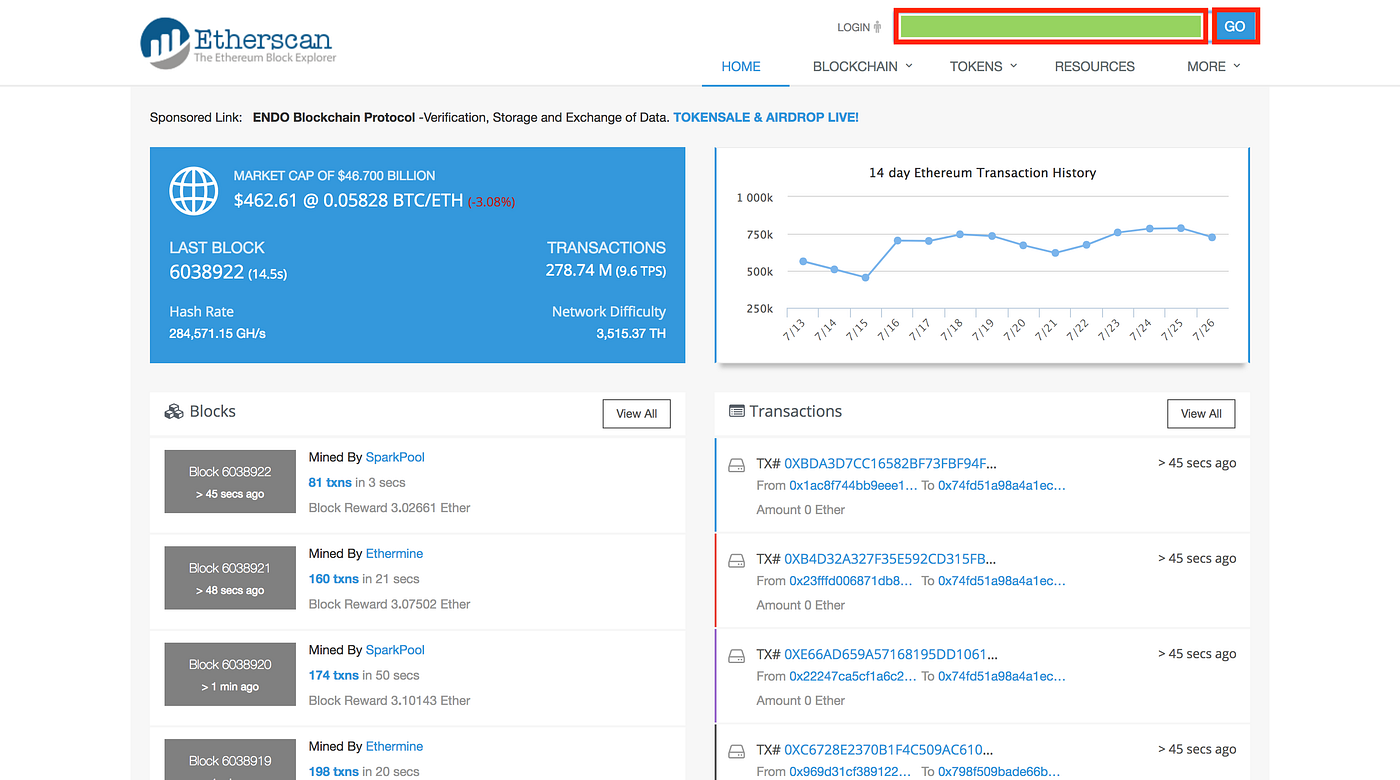Open SparkPool miner of Block 6038920
The image size is (1400, 780).
click(395, 650)
